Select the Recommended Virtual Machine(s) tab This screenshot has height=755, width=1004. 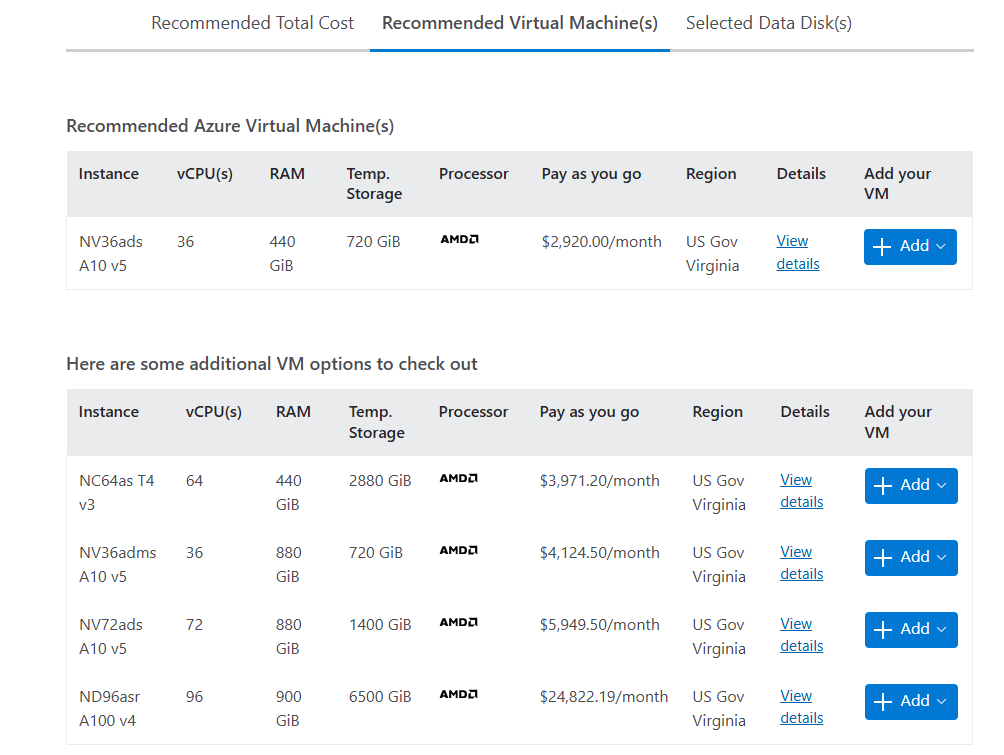click(x=519, y=22)
